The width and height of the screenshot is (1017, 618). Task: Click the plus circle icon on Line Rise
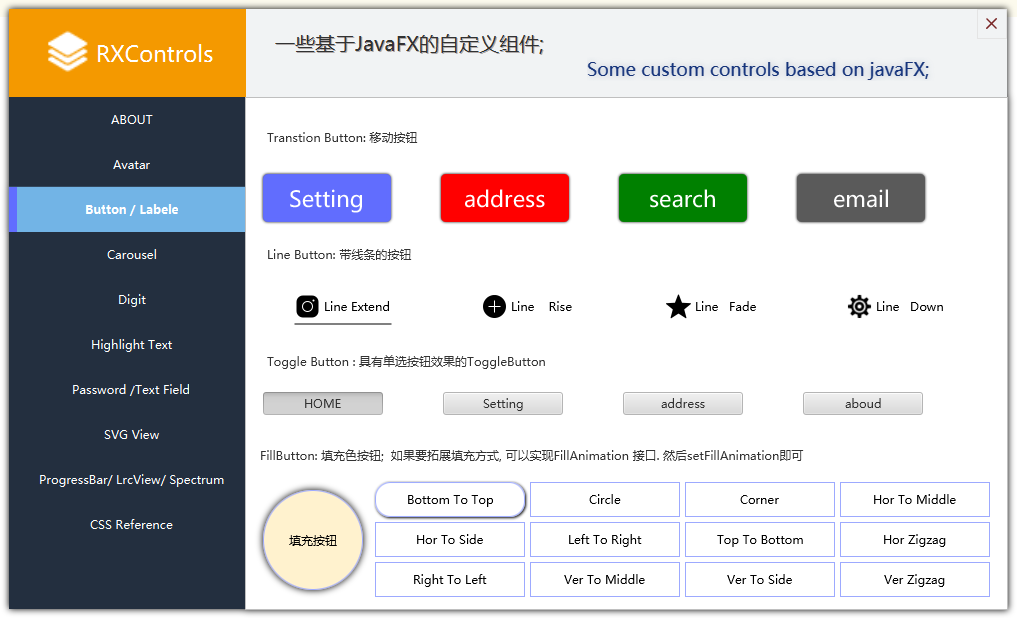tap(494, 307)
